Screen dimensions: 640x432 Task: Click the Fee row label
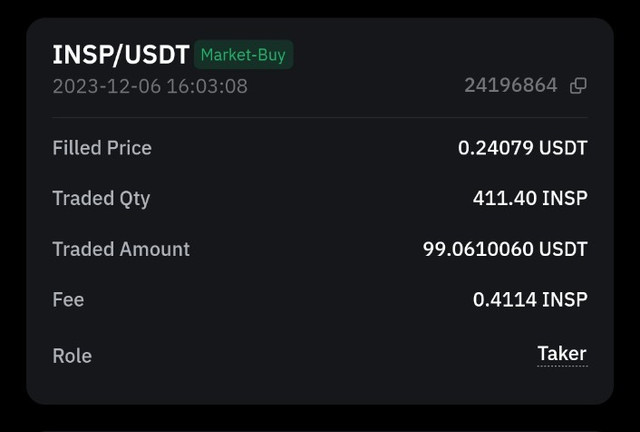click(x=68, y=300)
